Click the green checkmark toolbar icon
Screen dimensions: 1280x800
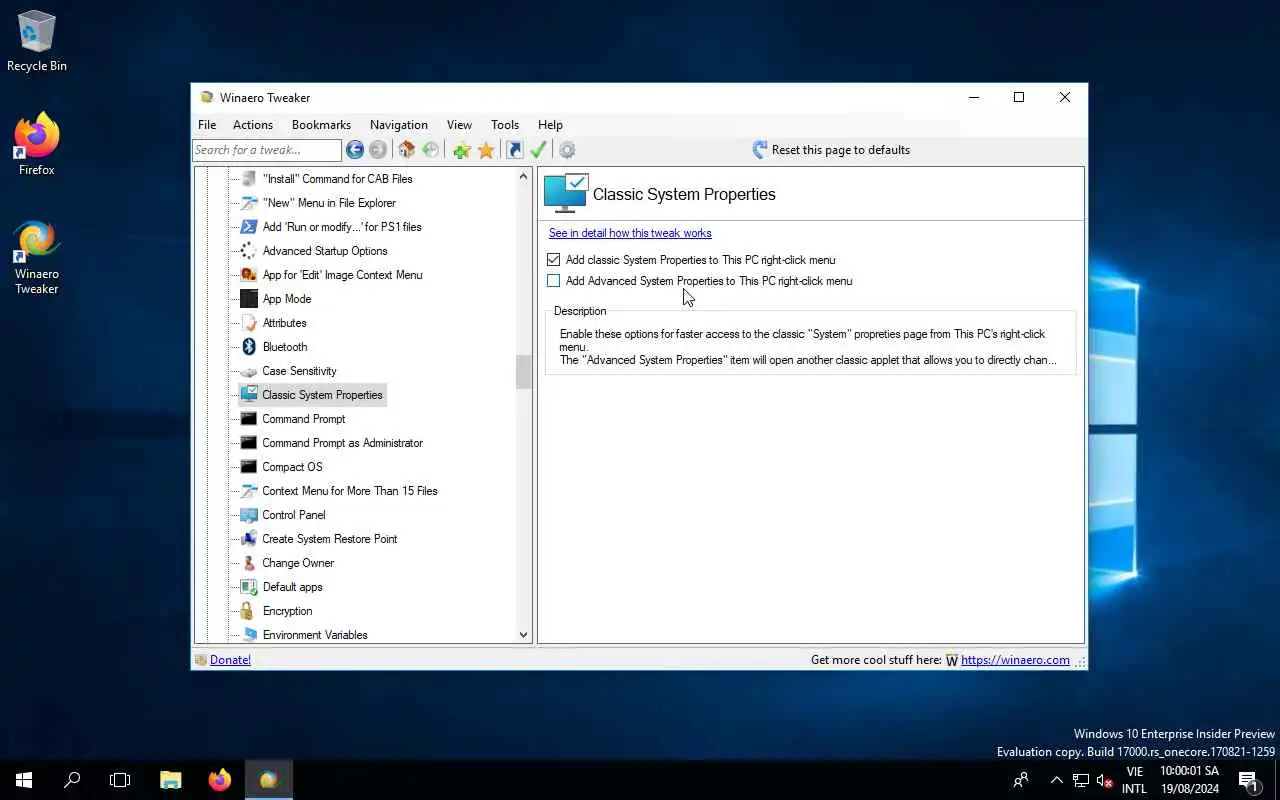click(x=538, y=150)
